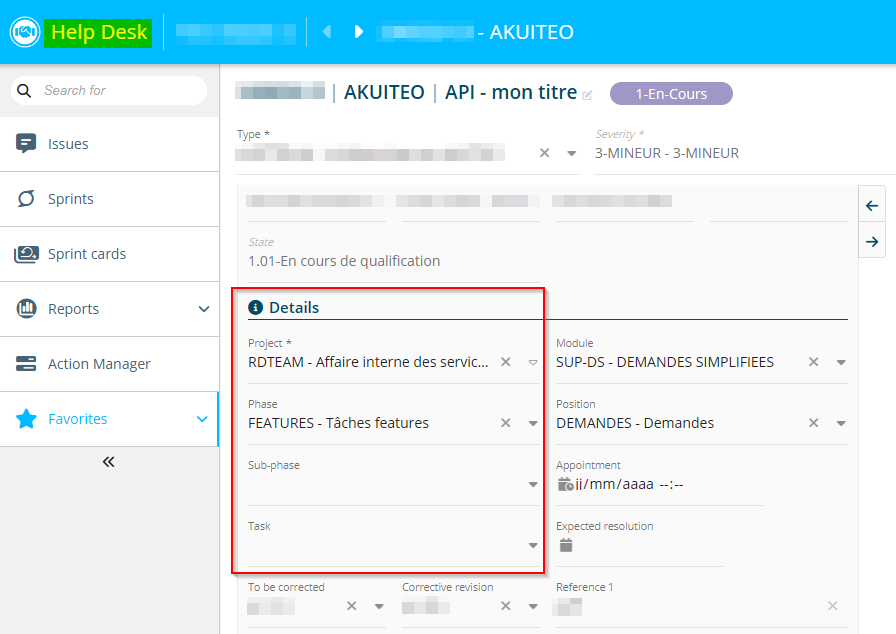Click the 1-En-Cours status badge
This screenshot has height=634, width=896.
671,94
